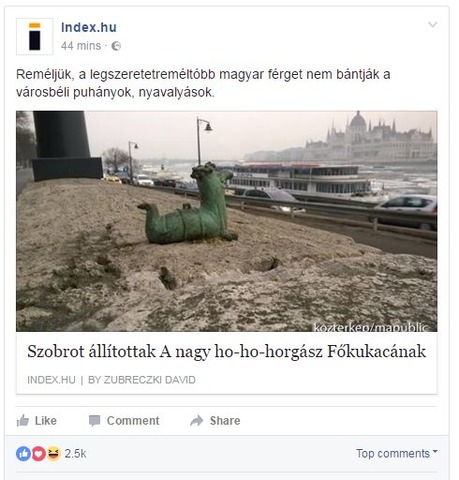Open the Top comments sort dropdown
This screenshot has height=480, width=459.
[x=397, y=453]
